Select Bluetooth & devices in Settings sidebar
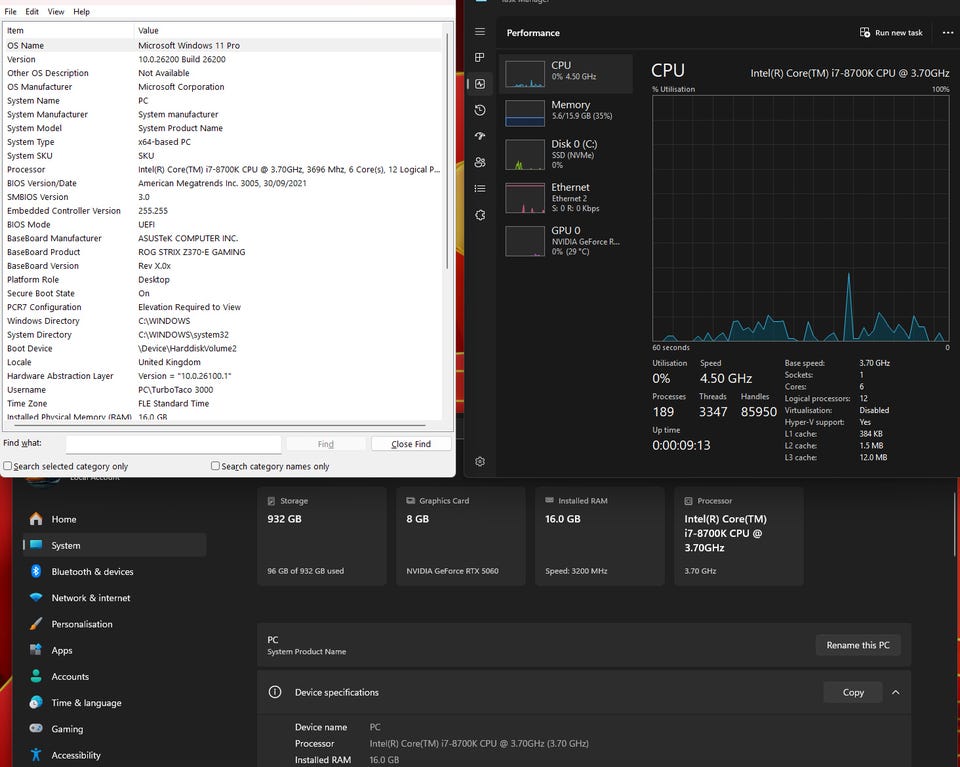This screenshot has width=960, height=767. pos(92,572)
